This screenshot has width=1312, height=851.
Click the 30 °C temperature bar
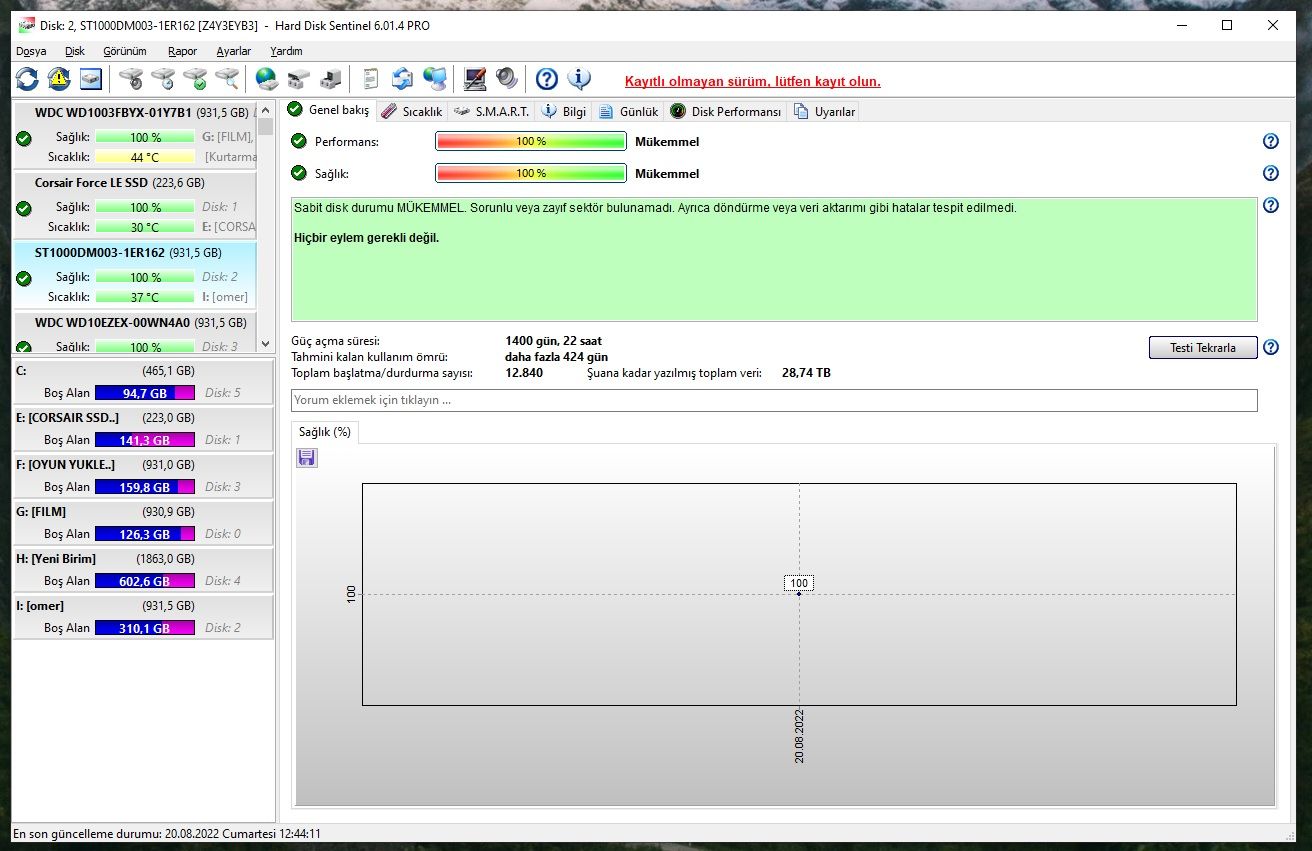(145, 227)
